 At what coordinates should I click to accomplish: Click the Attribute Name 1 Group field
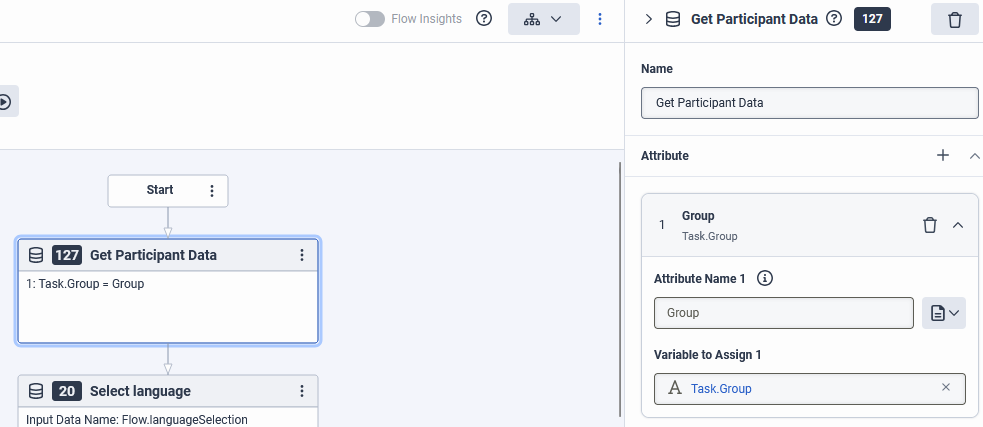(x=783, y=313)
